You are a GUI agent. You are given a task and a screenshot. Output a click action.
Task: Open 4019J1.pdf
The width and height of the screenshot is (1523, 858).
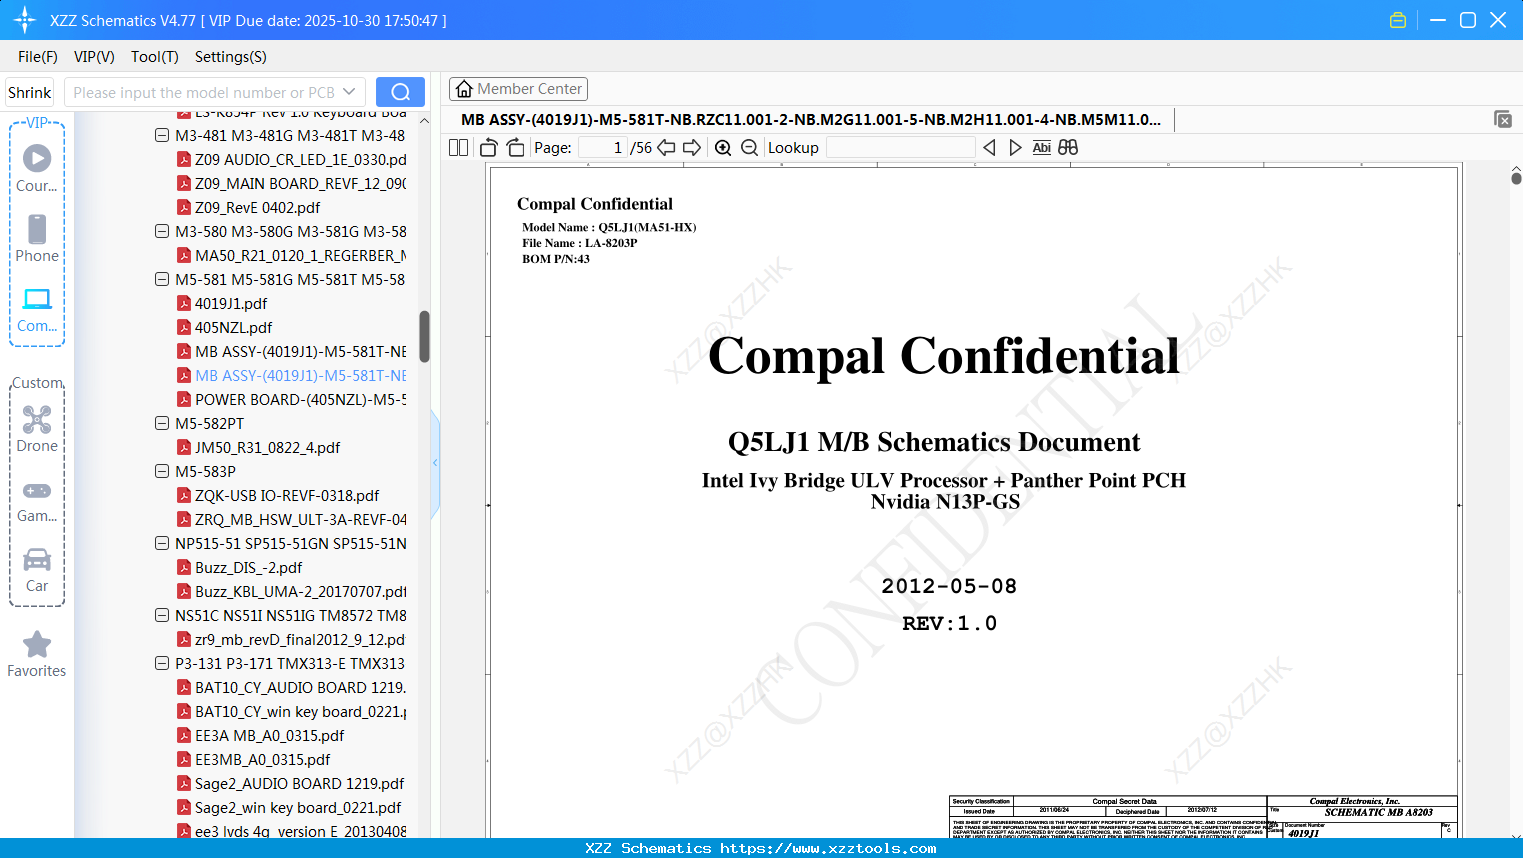222,303
